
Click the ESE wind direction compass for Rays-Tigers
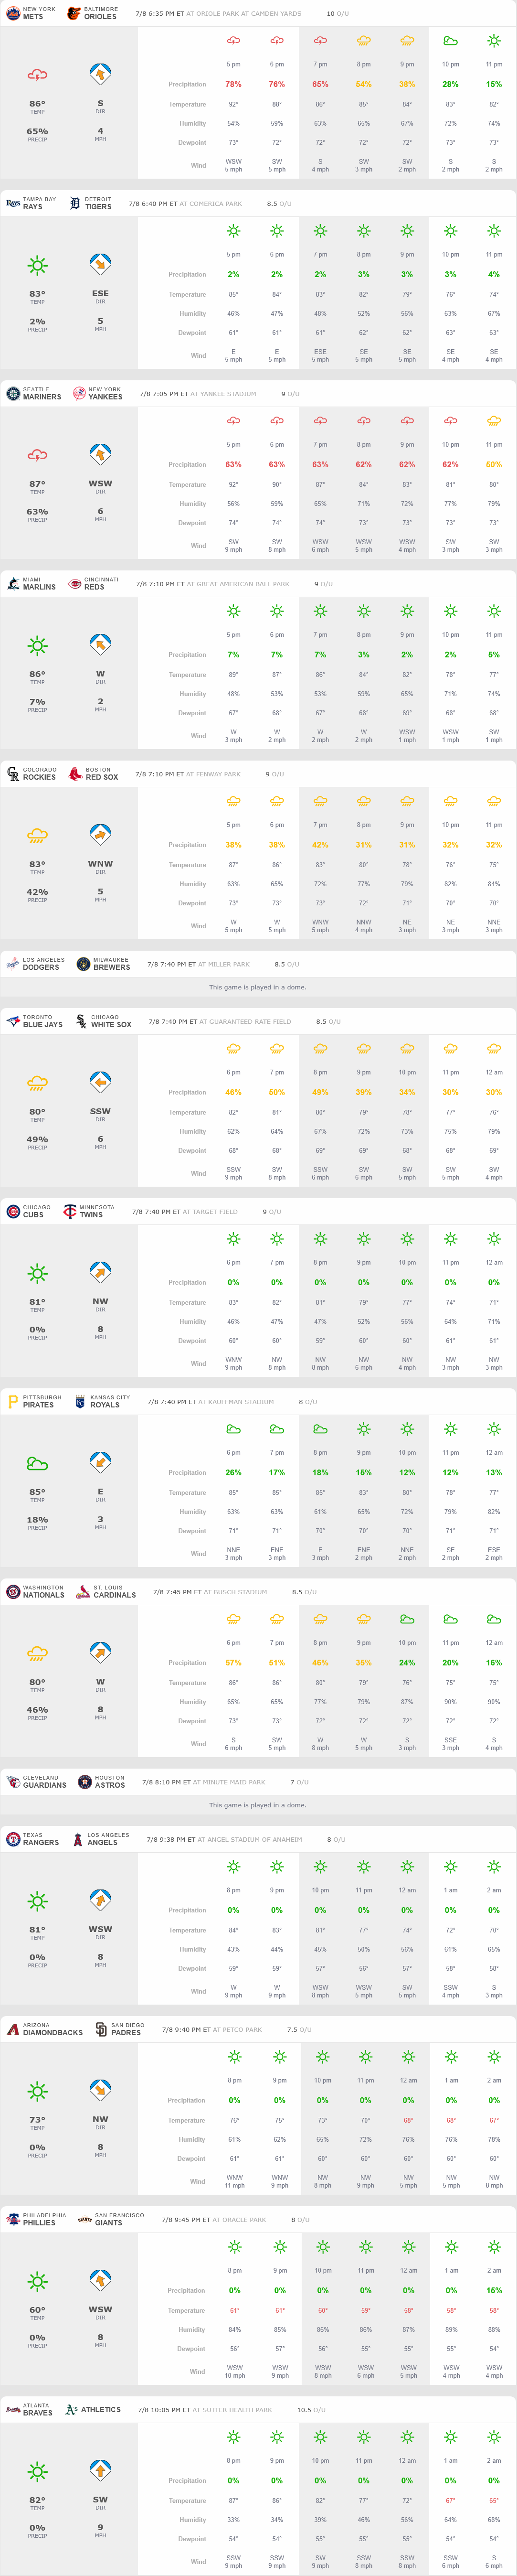[x=100, y=265]
